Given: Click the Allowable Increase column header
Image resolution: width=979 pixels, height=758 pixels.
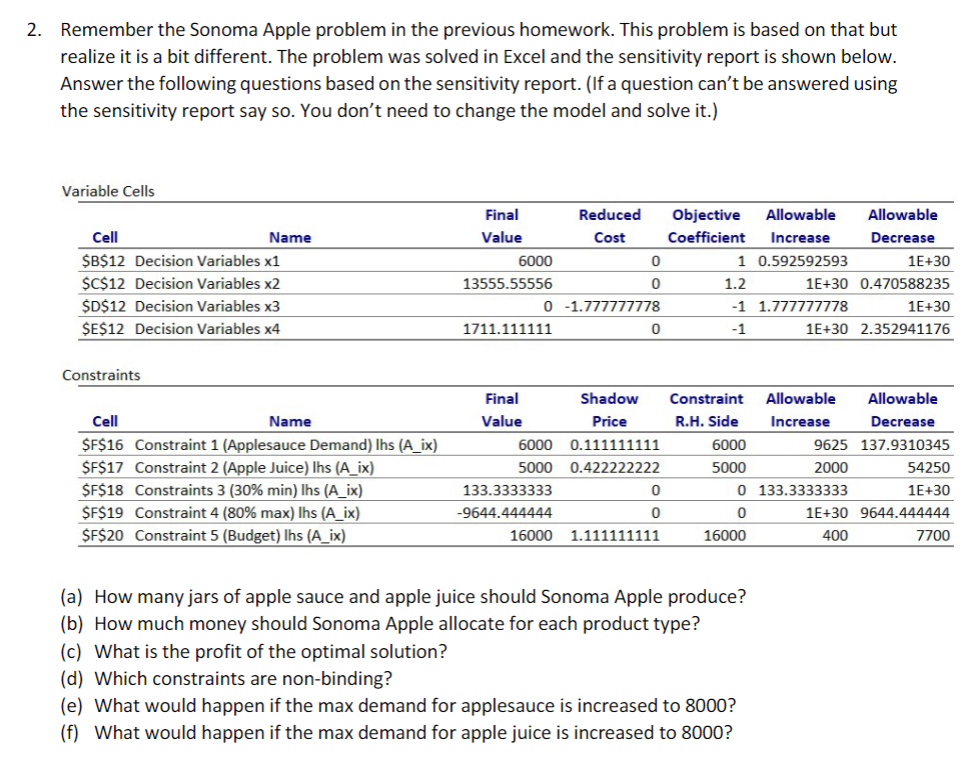Looking at the screenshot, I should pyautogui.click(x=801, y=225).
